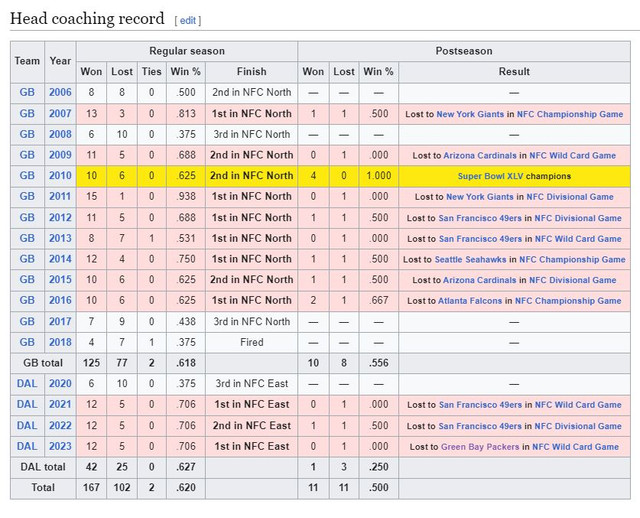Open New York Giants link in 2011 row
Screen dimensions: 640x518
(480, 197)
